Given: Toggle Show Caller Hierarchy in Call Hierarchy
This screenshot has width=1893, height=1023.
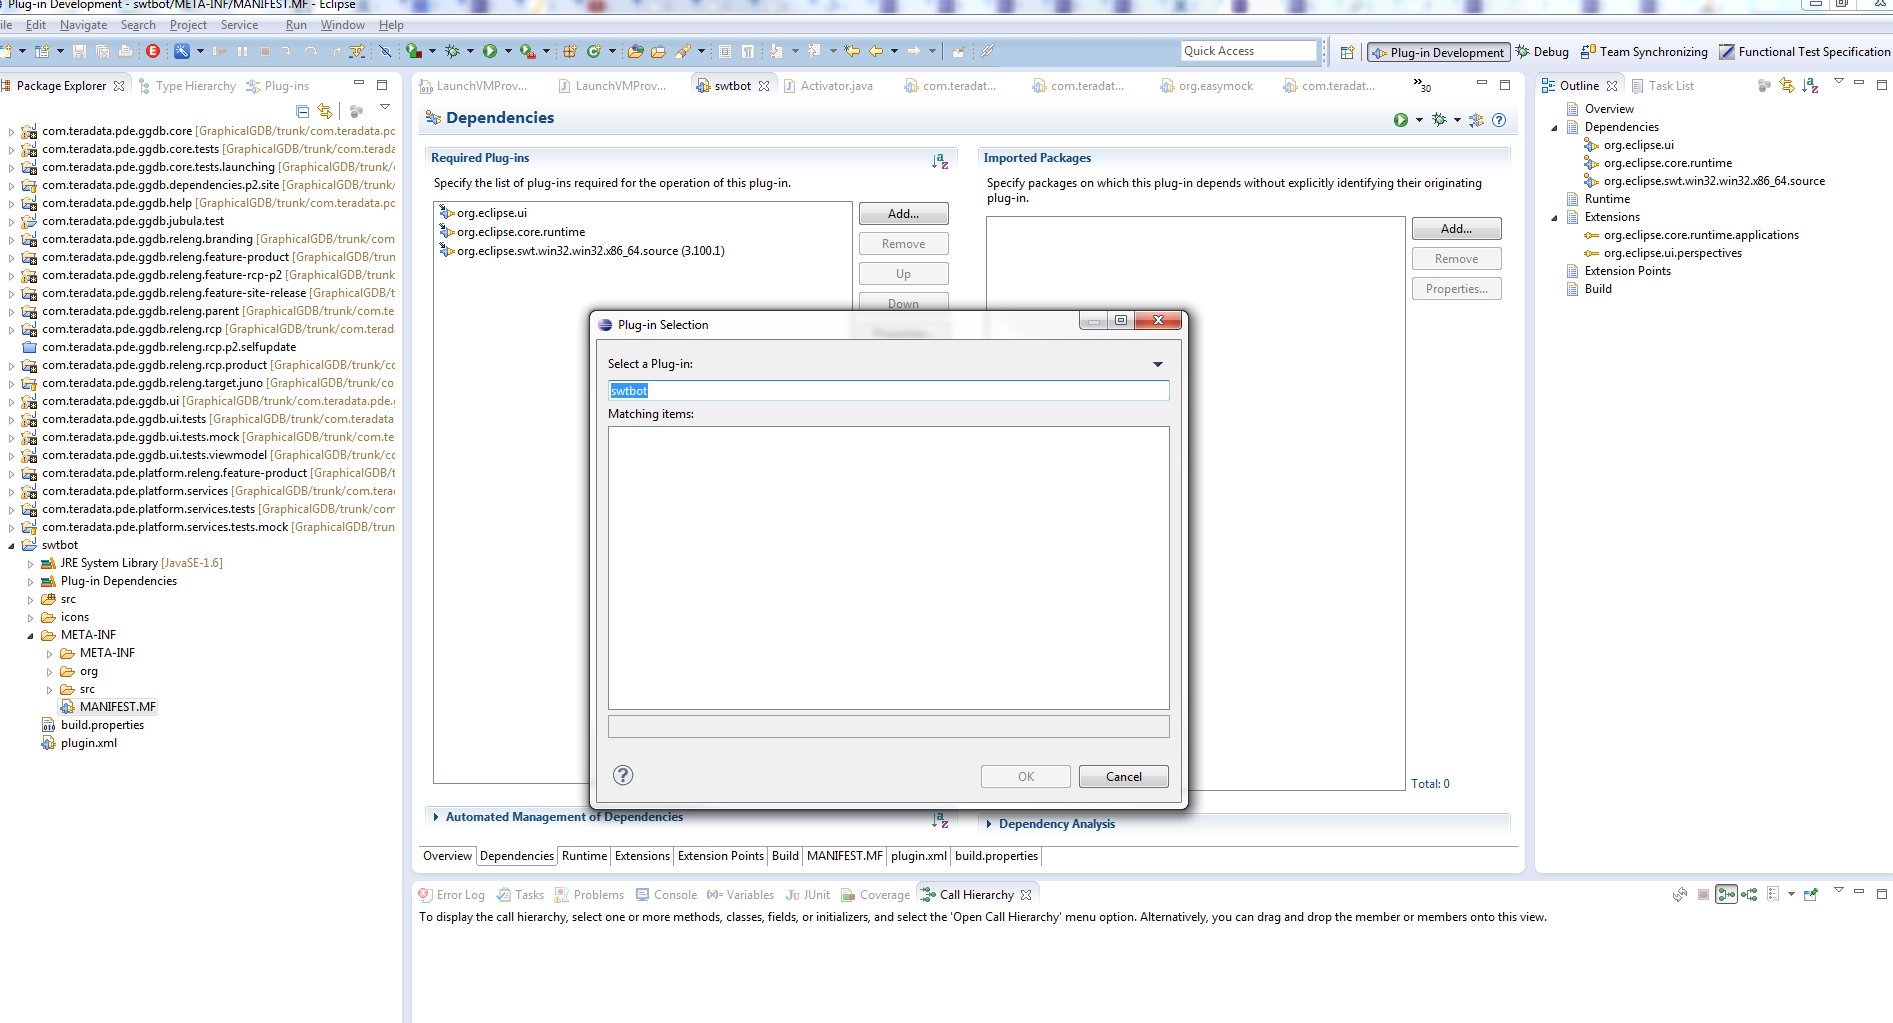Looking at the screenshot, I should pos(1726,895).
